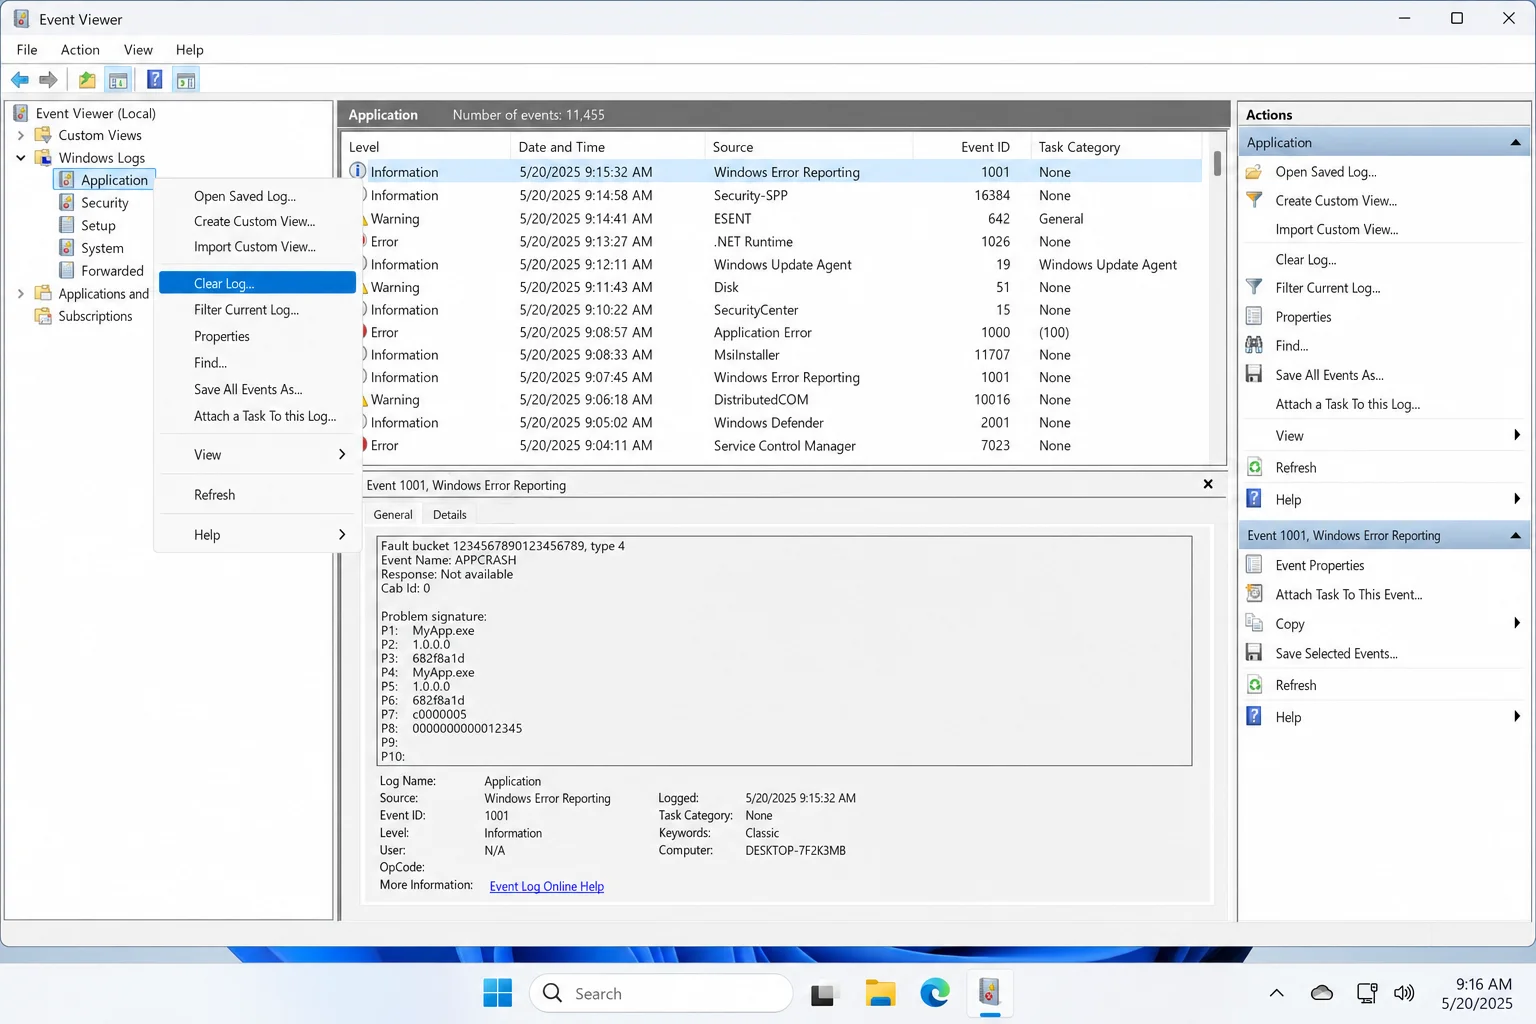Collapse the Application section in Actions pane
The image size is (1536, 1024).
click(x=1515, y=143)
